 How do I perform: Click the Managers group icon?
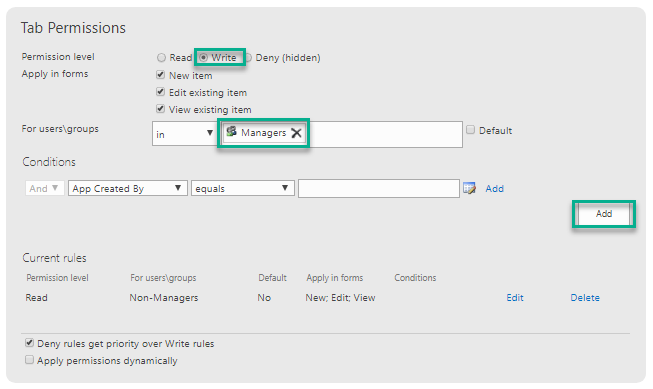[232, 132]
